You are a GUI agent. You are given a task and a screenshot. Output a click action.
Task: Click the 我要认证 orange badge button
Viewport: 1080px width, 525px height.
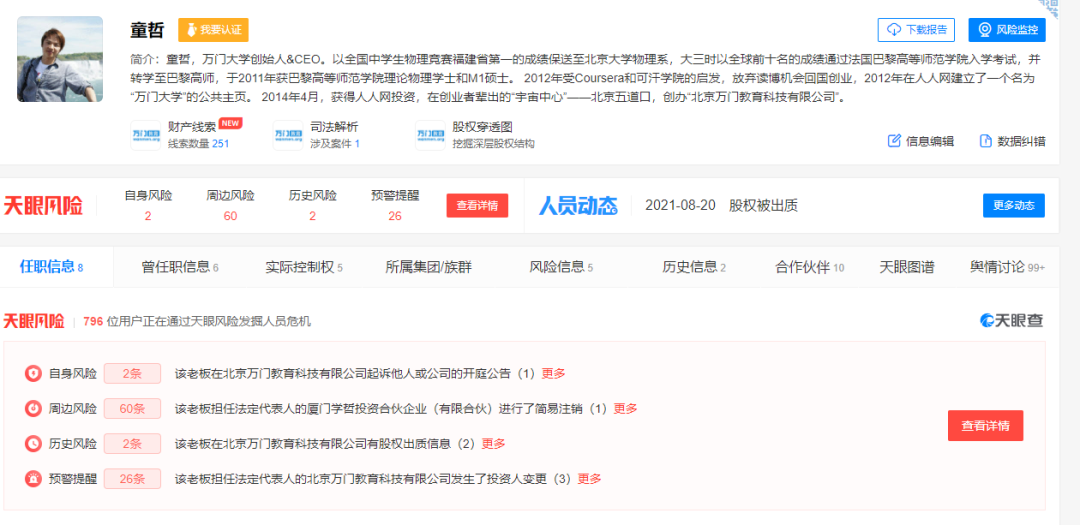[x=213, y=30]
